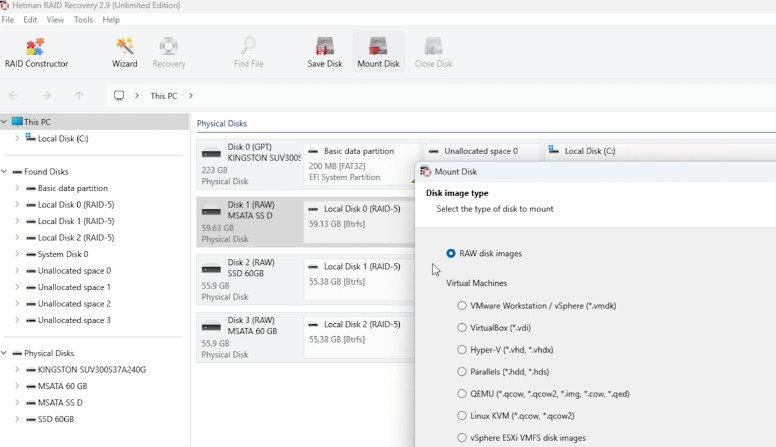The height and width of the screenshot is (447, 776).
Task: Select MSATA 60 GB in Physical Disks tree
Action: point(62,386)
